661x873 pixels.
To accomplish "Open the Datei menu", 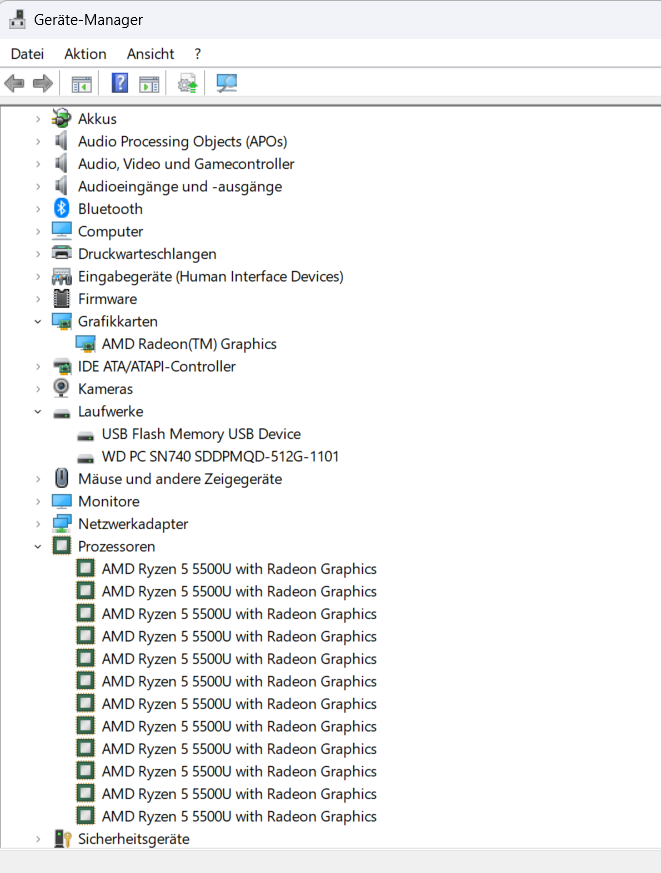I will coord(27,53).
